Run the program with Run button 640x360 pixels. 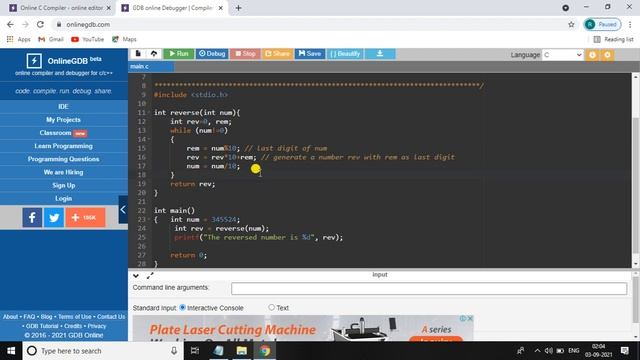[x=178, y=53]
